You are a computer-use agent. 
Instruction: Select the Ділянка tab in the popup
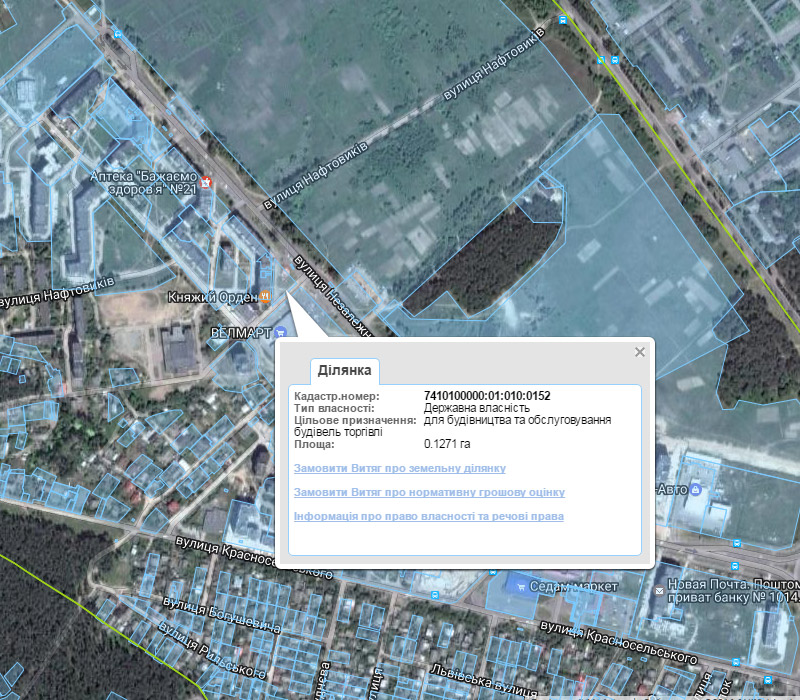point(345,371)
